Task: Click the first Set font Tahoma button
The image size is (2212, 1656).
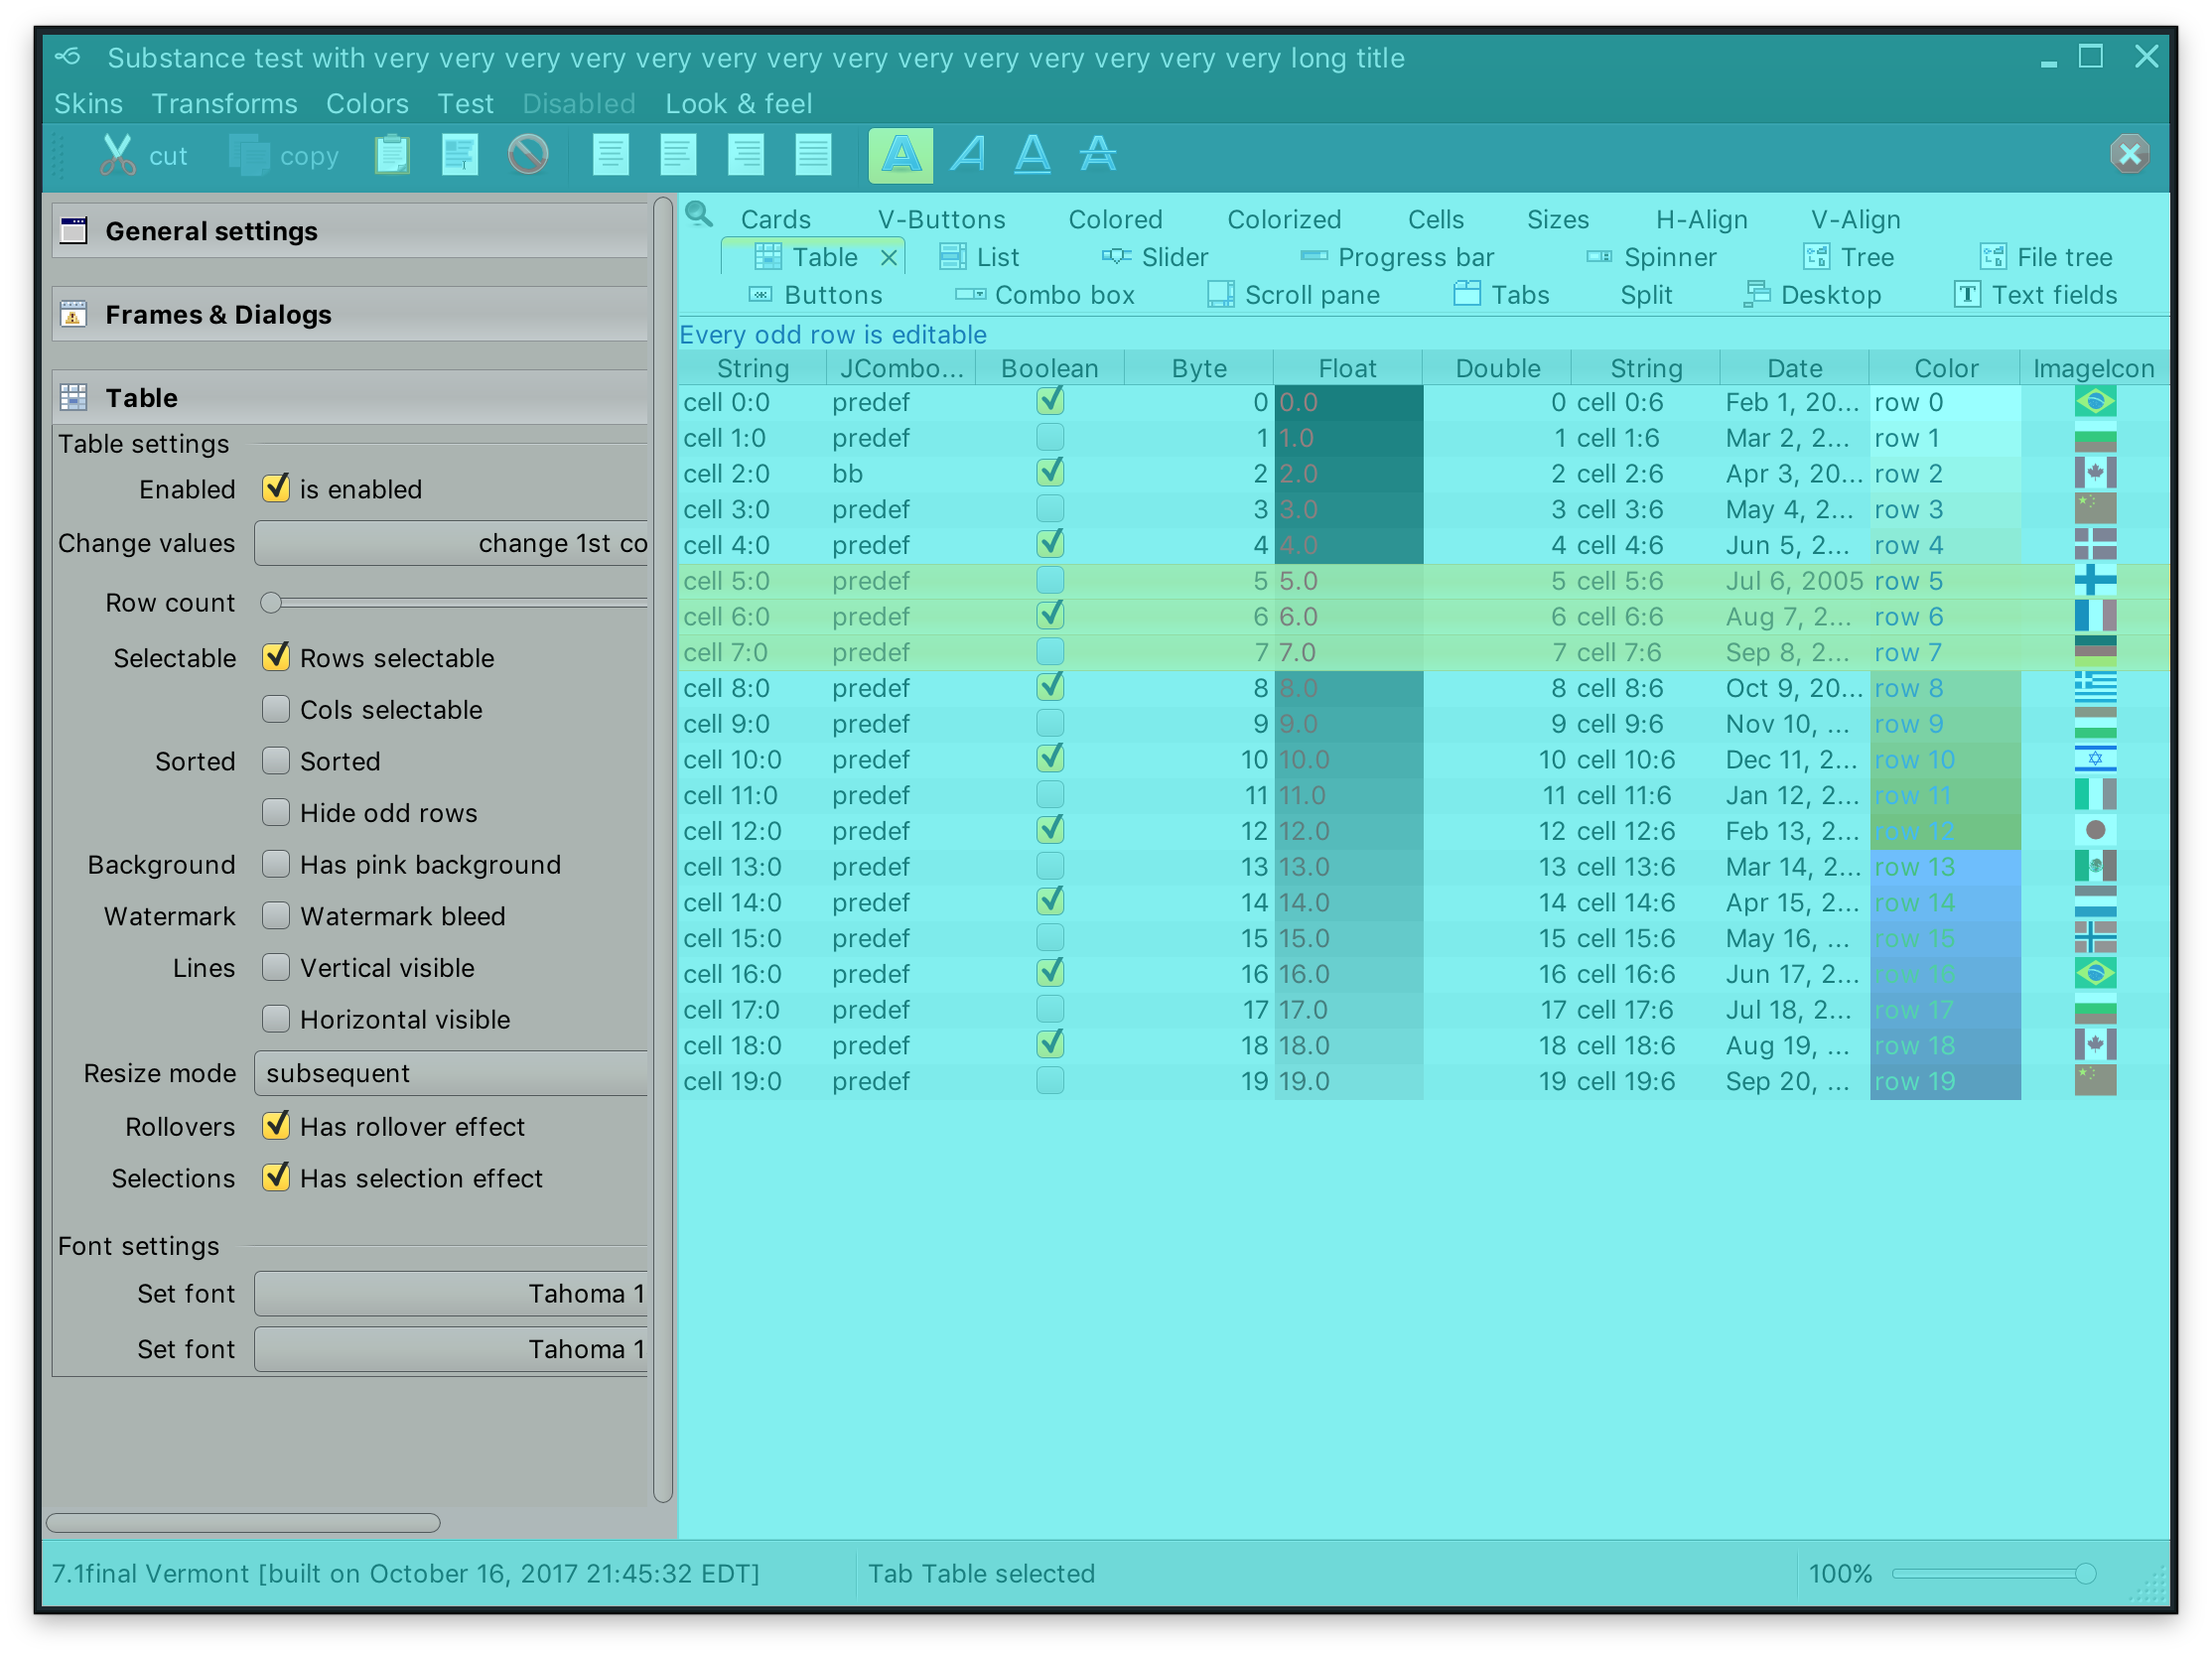Action: (452, 1293)
